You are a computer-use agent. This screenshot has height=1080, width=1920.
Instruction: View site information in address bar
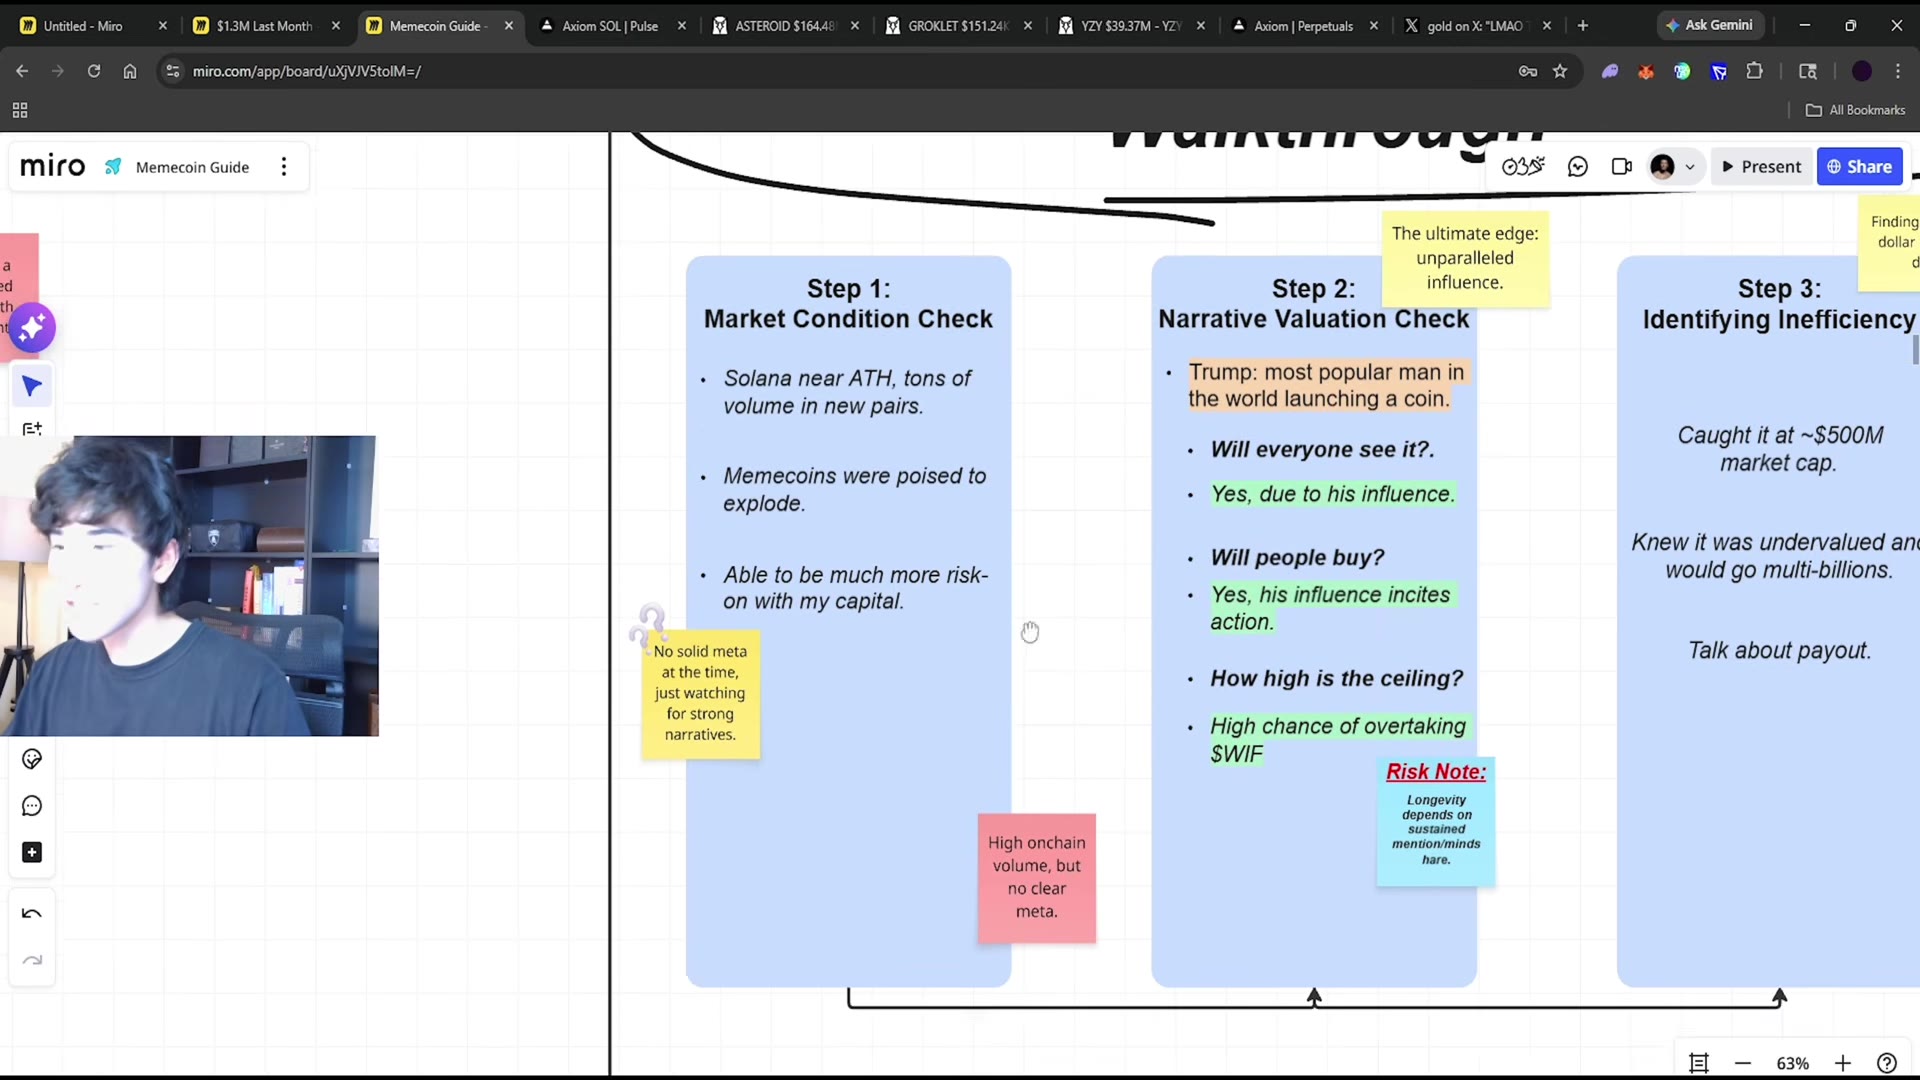coord(172,71)
